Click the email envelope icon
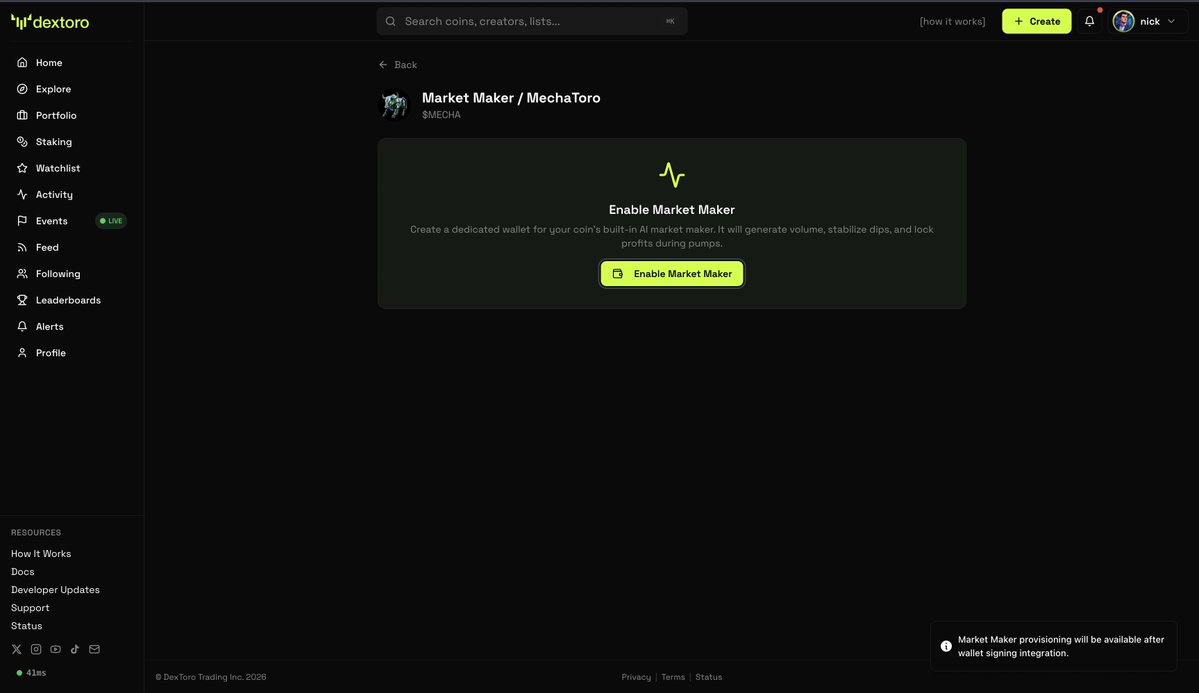Viewport: 1199px width, 693px height. 94,649
